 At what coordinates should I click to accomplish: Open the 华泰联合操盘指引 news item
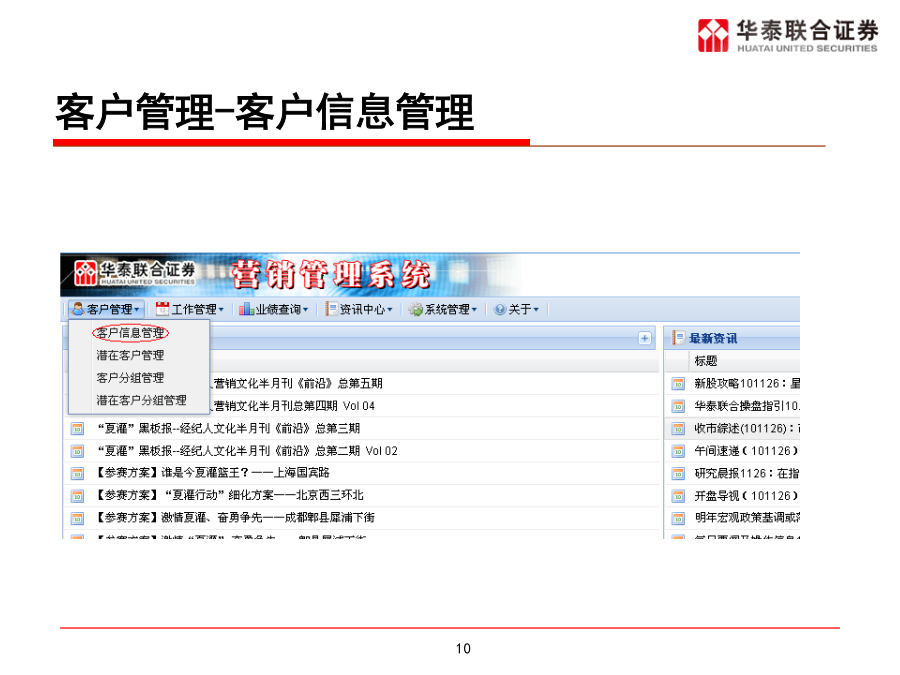click(x=747, y=406)
